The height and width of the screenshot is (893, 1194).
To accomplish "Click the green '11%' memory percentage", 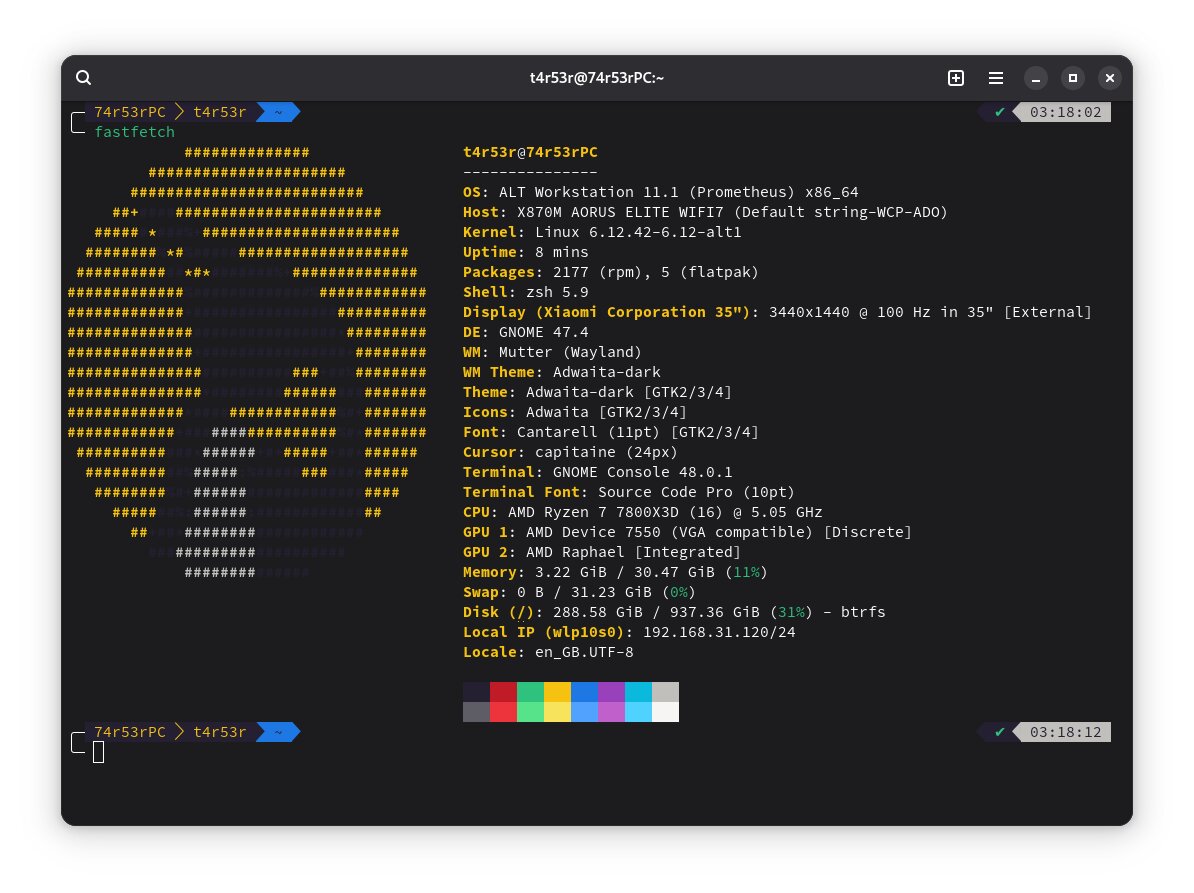I will click(x=746, y=572).
